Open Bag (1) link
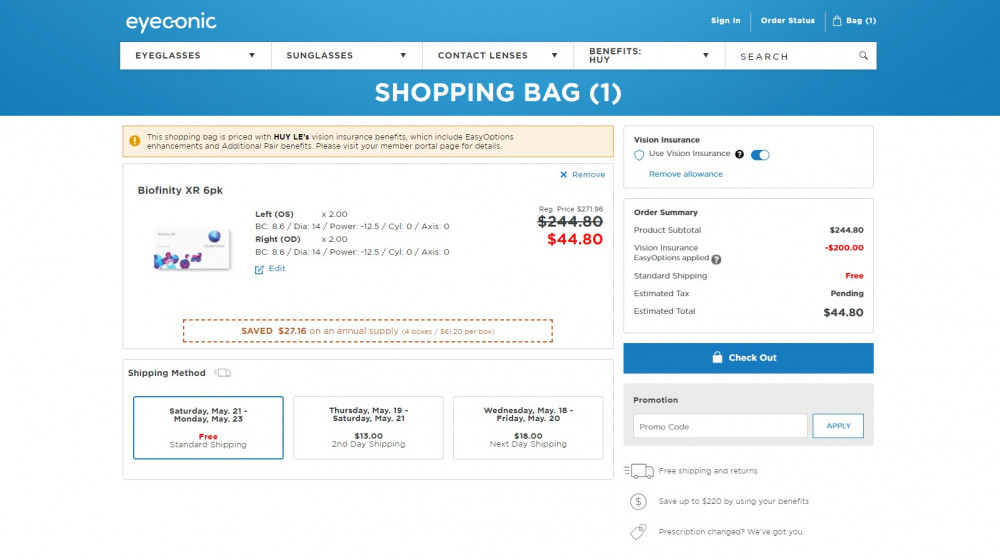 tap(861, 20)
